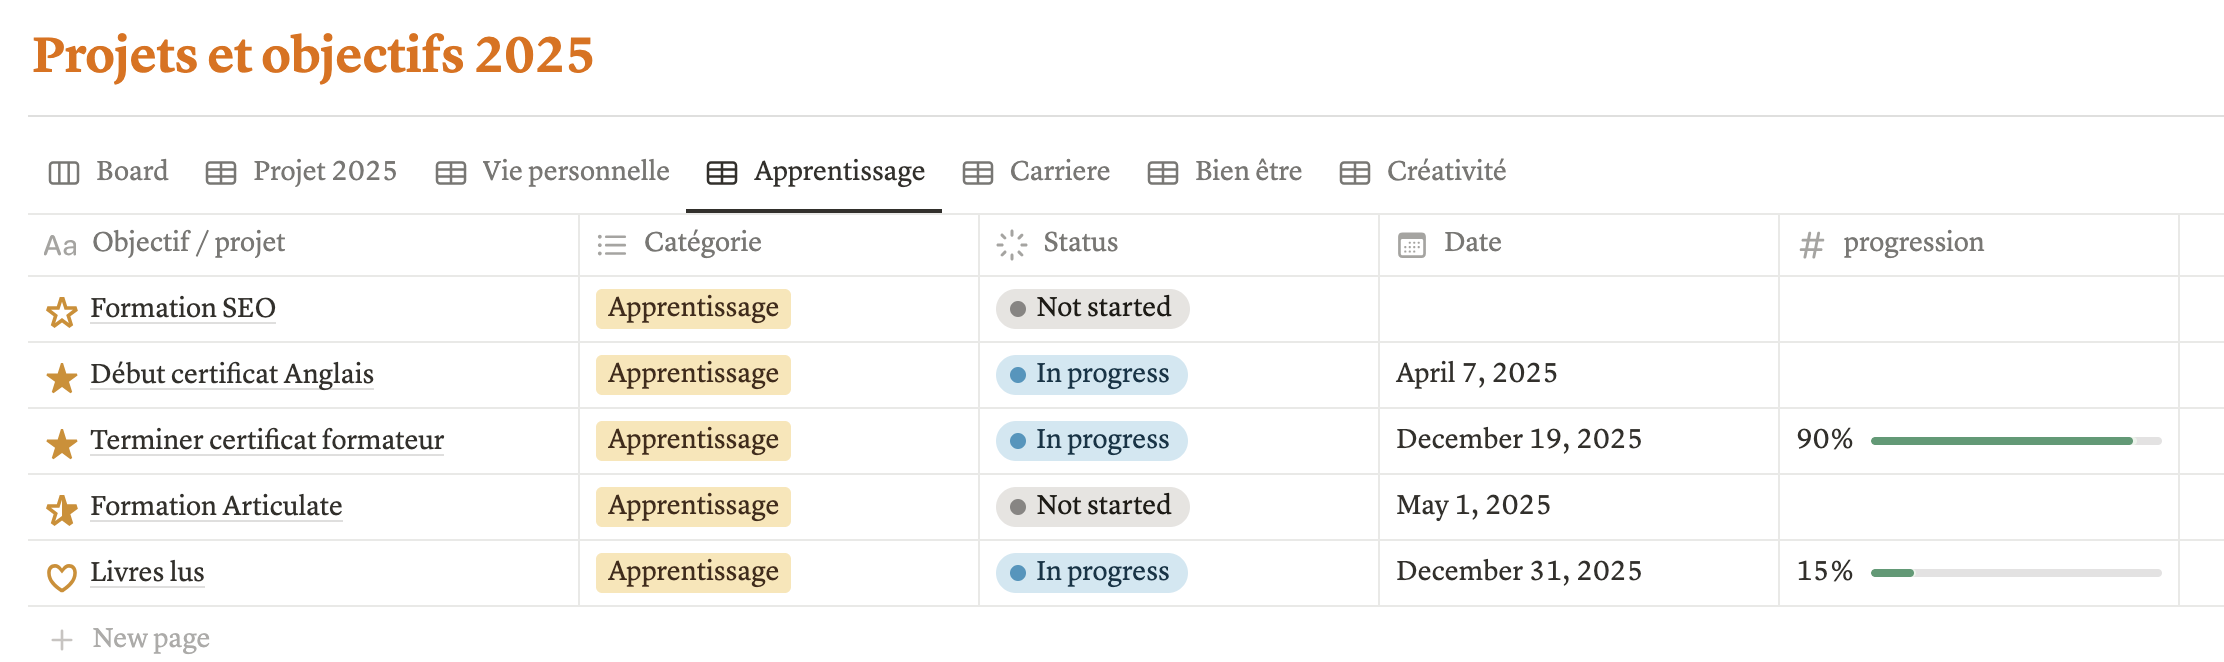Click the empty Date cell for Formation SEO

(x=1578, y=308)
